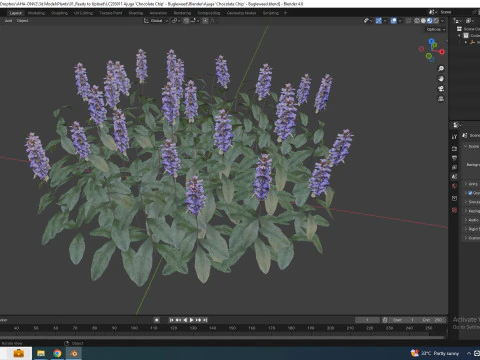This screenshot has width=480, height=360.
Task: Open the Modeling workspace tab
Action: [x=36, y=13]
